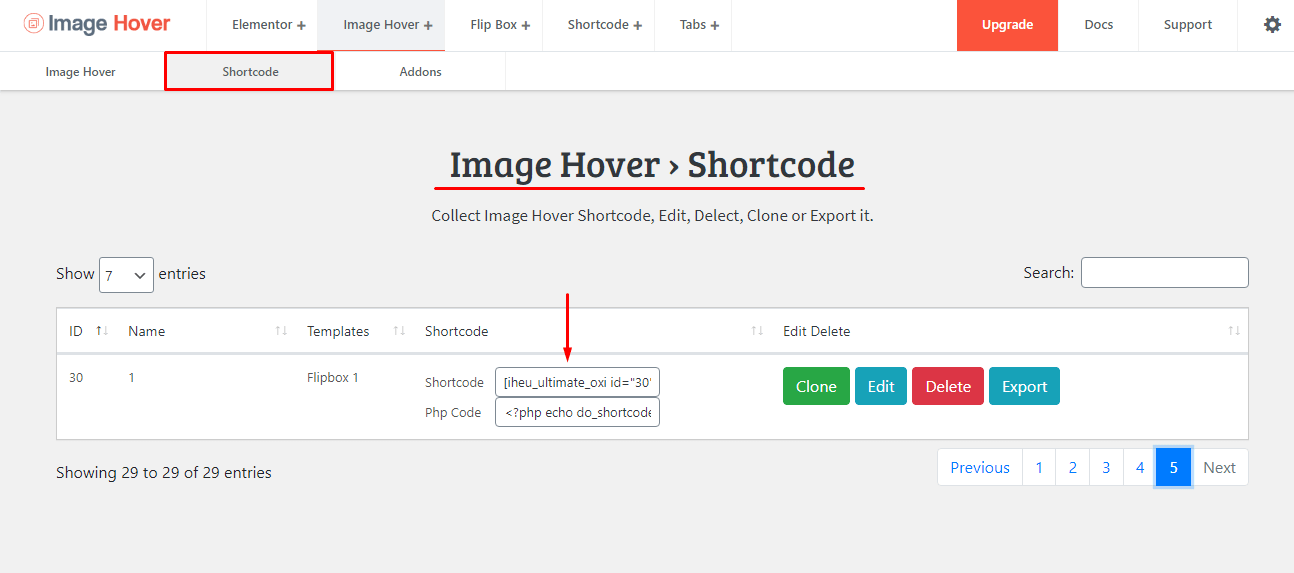
Task: Sort by Shortcode column arrows
Action: pyautogui.click(x=757, y=331)
